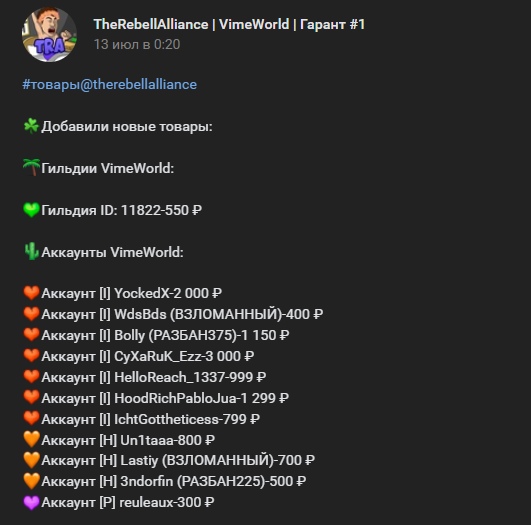Screen dimensions: 531x525
Task: Open the TRA group avatar
Action: [x=49, y=35]
